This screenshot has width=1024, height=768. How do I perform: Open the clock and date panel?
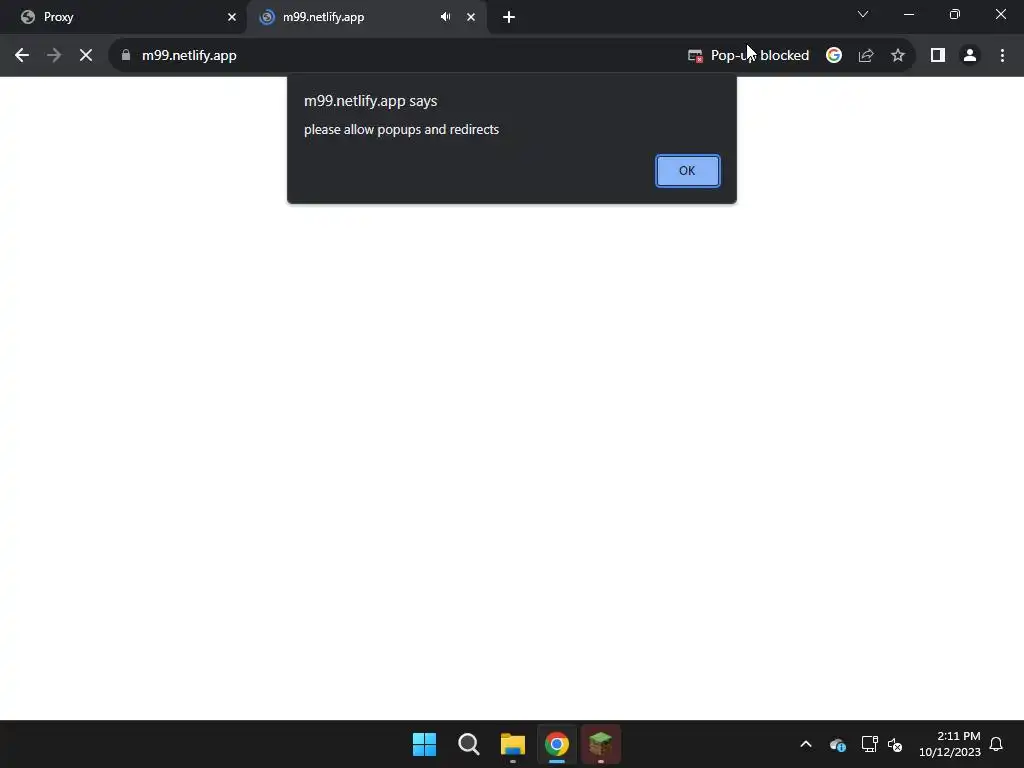pyautogui.click(x=950, y=744)
